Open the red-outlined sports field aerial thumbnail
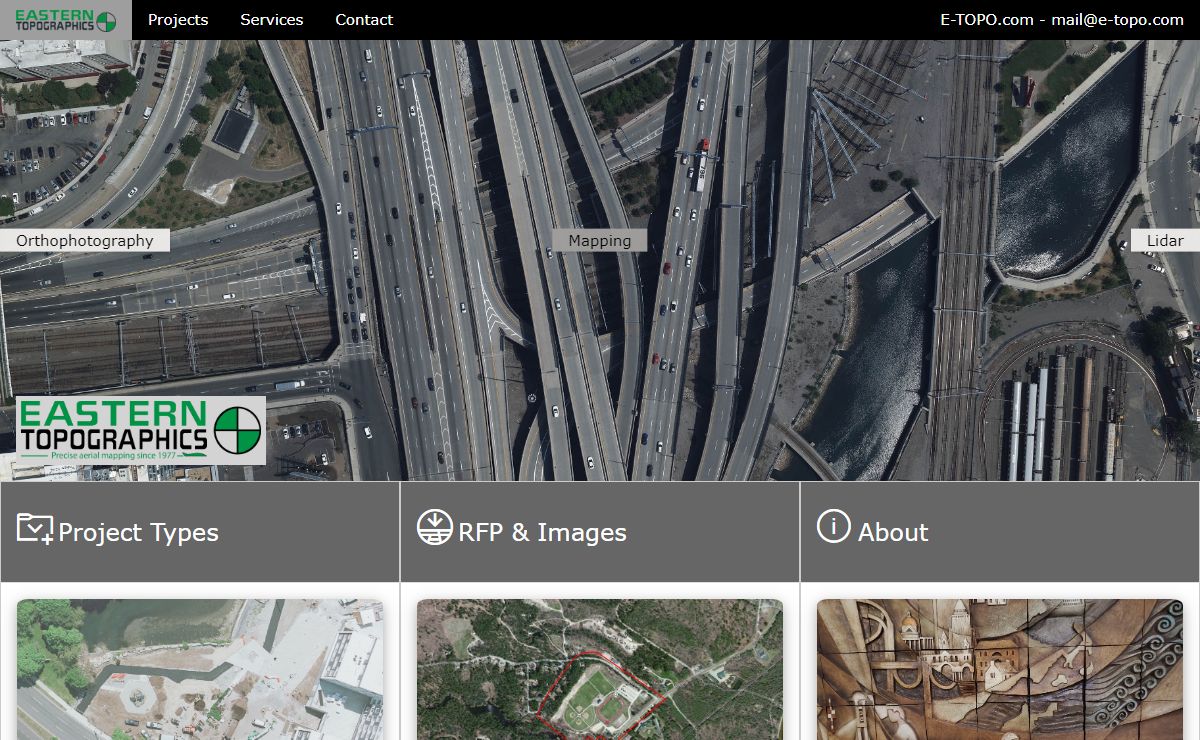Image resolution: width=1200 pixels, height=740 pixels. 600,669
